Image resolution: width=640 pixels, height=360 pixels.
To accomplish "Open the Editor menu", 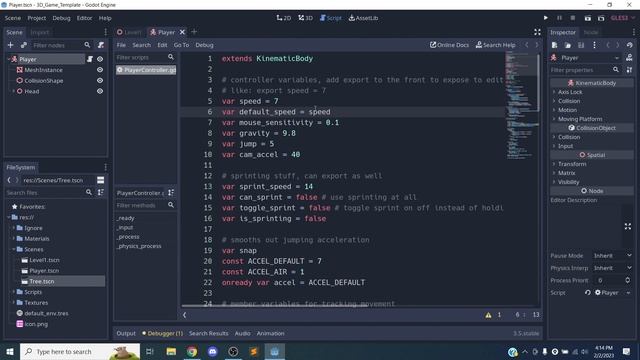I will click(84, 18).
